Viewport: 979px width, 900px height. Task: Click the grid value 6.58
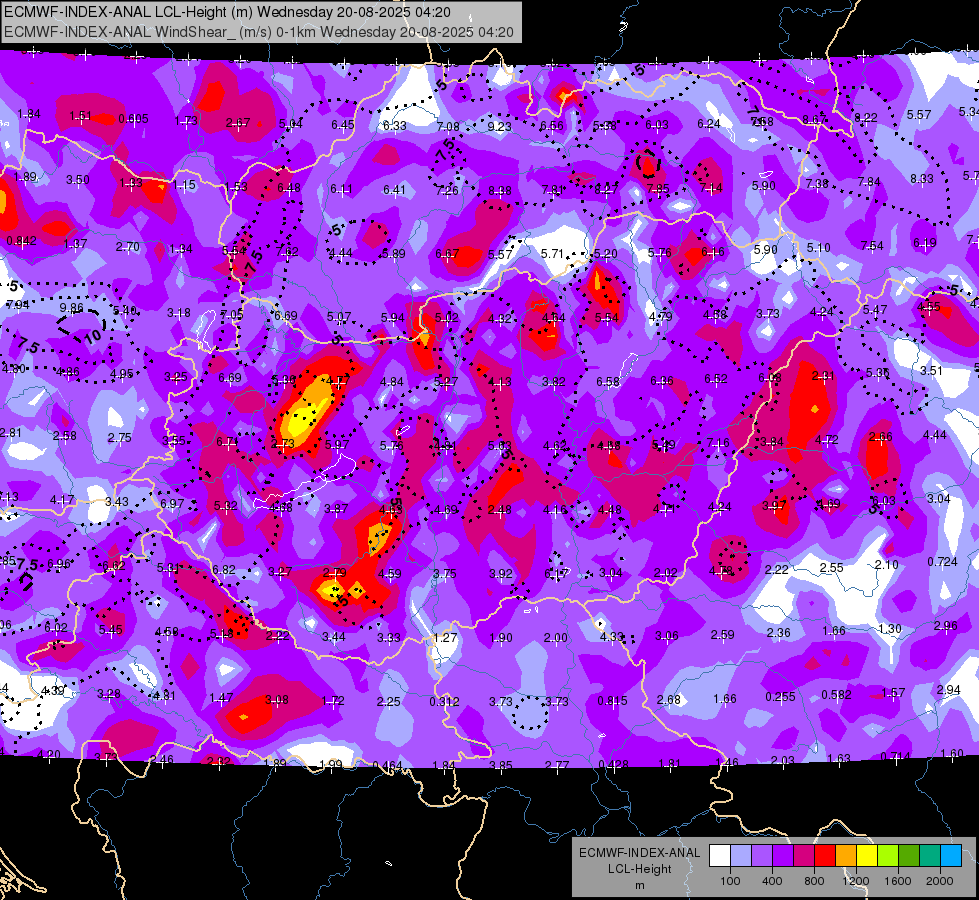pyautogui.click(x=608, y=382)
